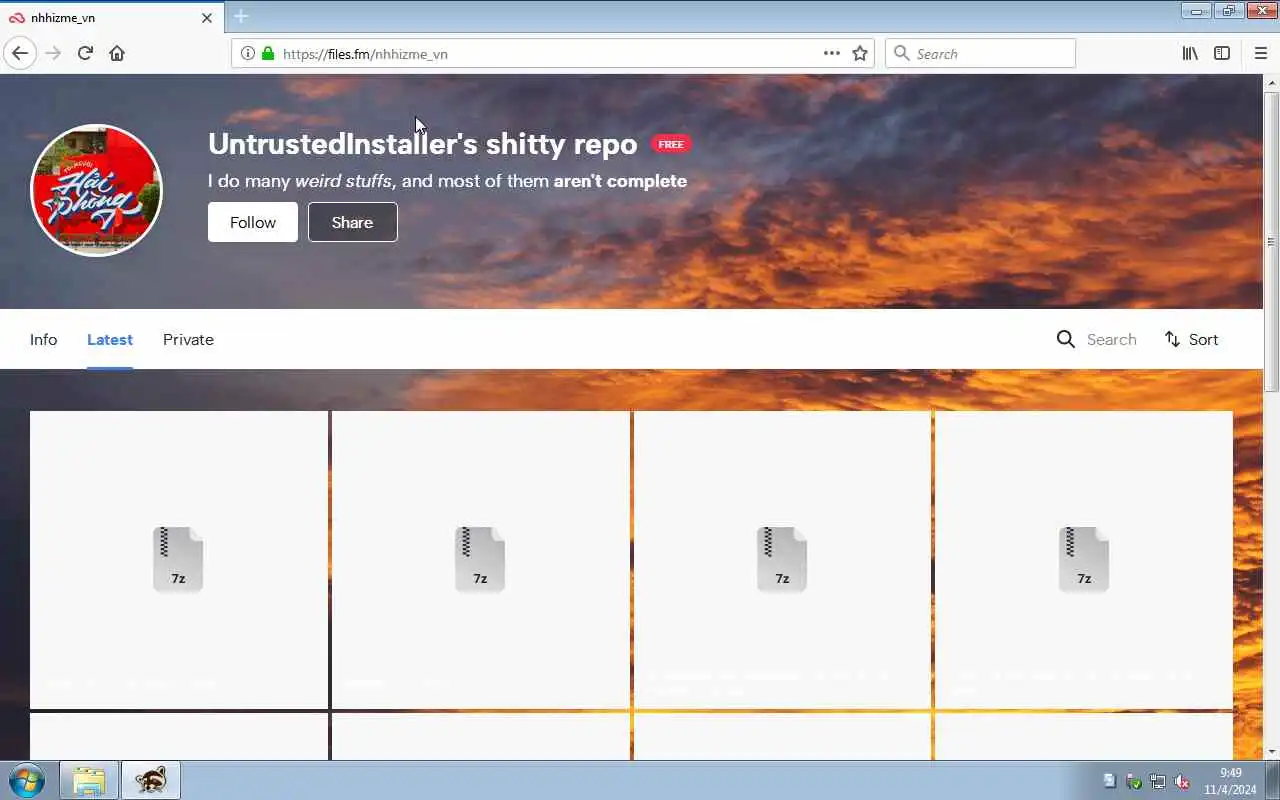Select the nhhizme_vn browser tab
This screenshot has width=1280, height=800.
(x=110, y=17)
